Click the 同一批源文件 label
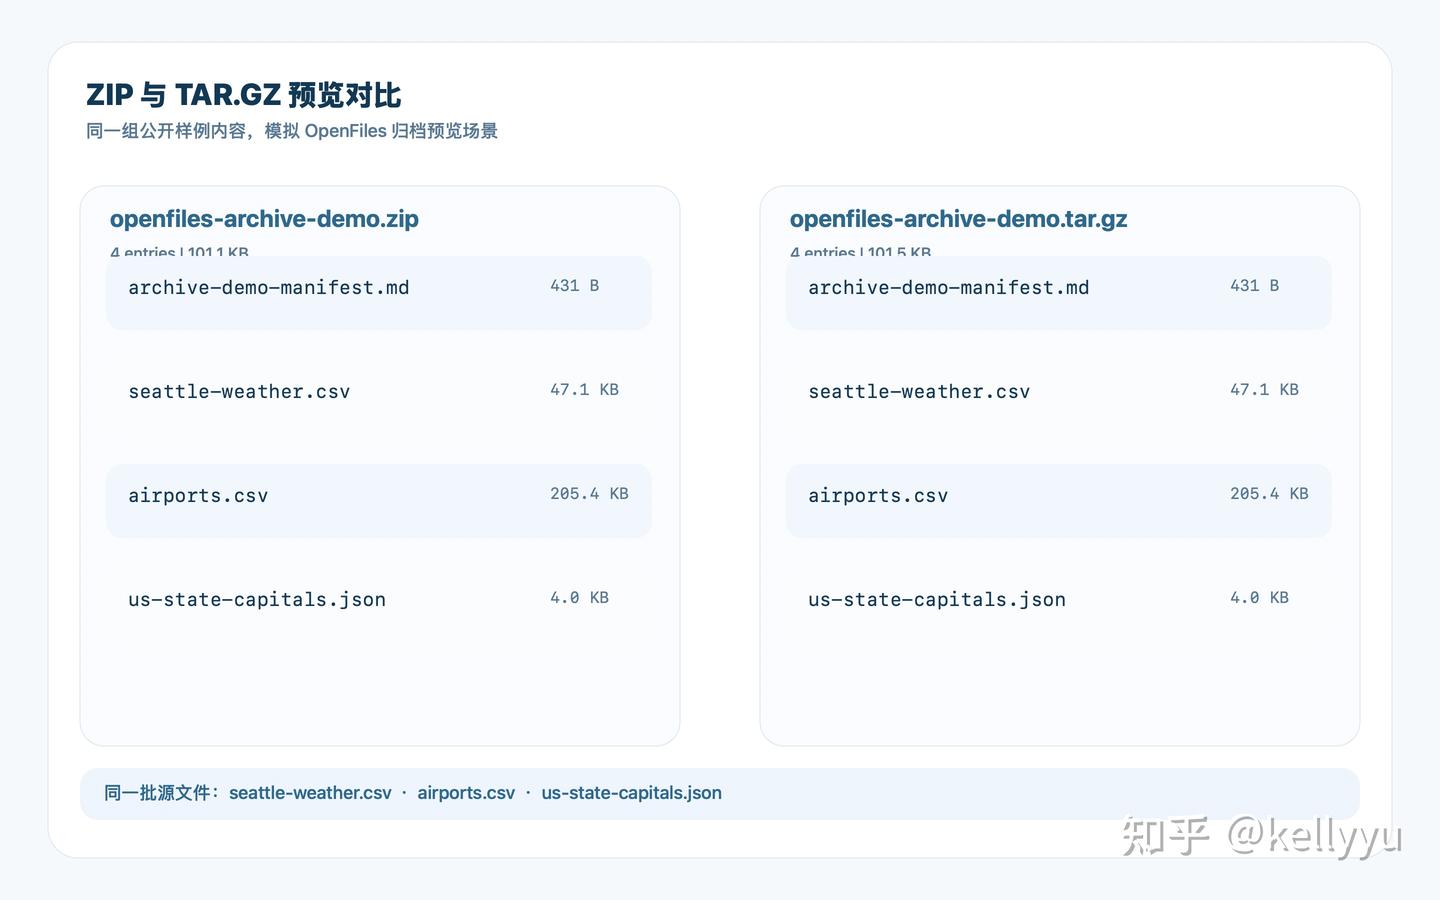This screenshot has height=900, width=1440. 162,793
